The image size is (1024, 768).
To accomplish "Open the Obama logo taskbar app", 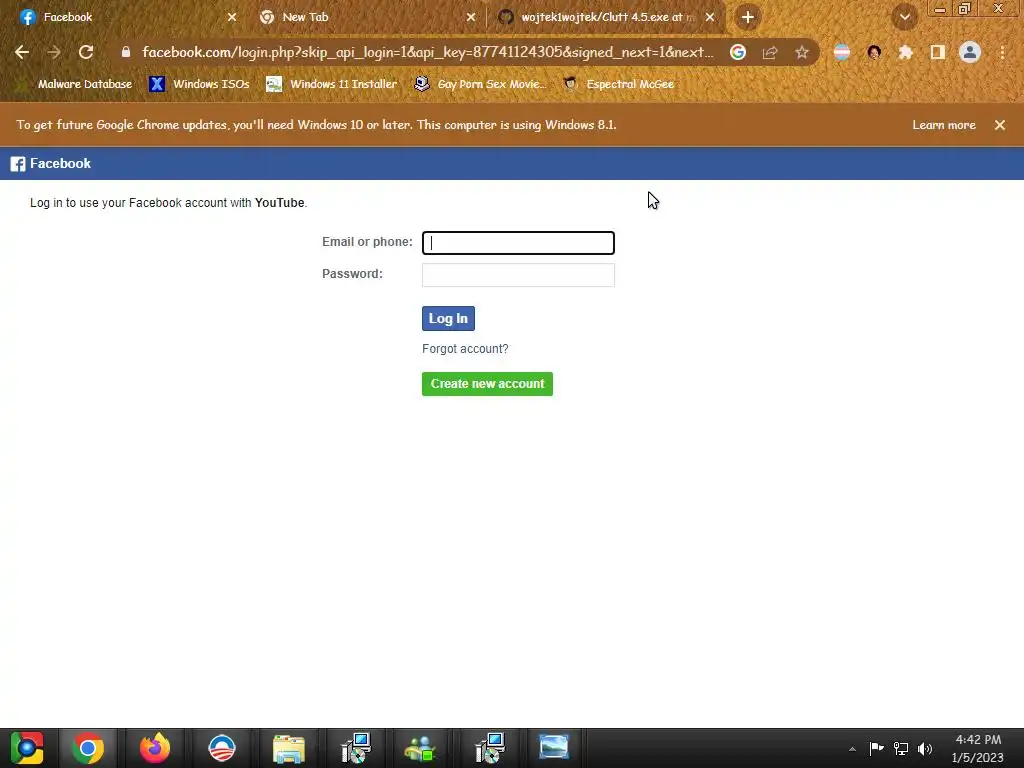I will coord(222,748).
